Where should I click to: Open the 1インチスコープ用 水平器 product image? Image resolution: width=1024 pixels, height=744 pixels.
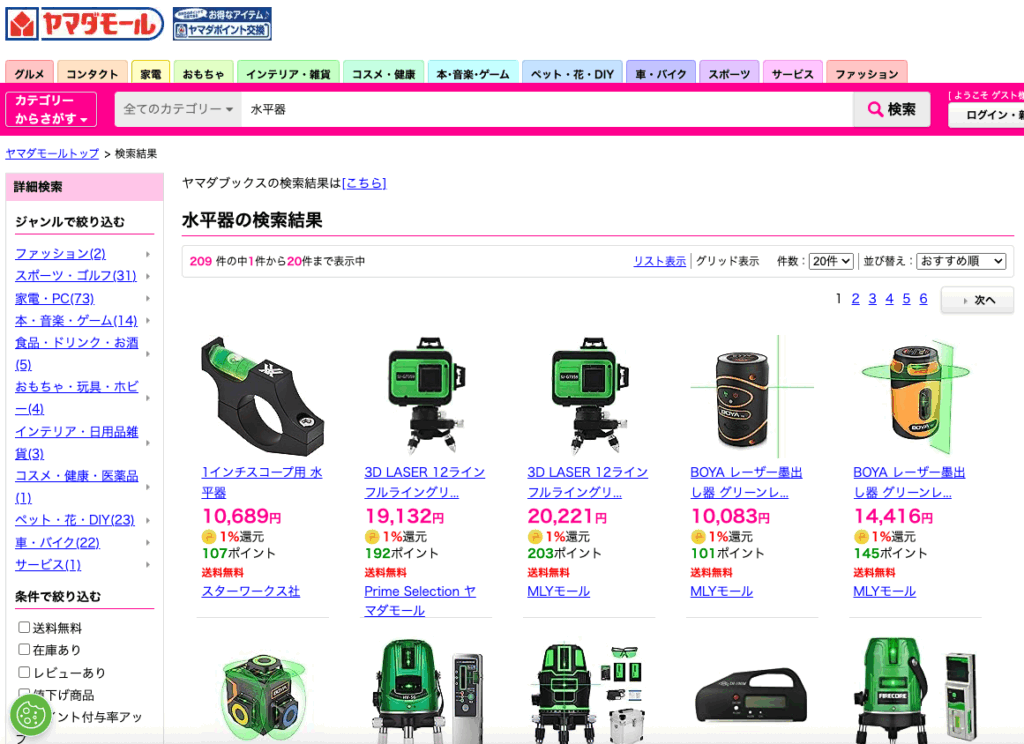(x=263, y=396)
